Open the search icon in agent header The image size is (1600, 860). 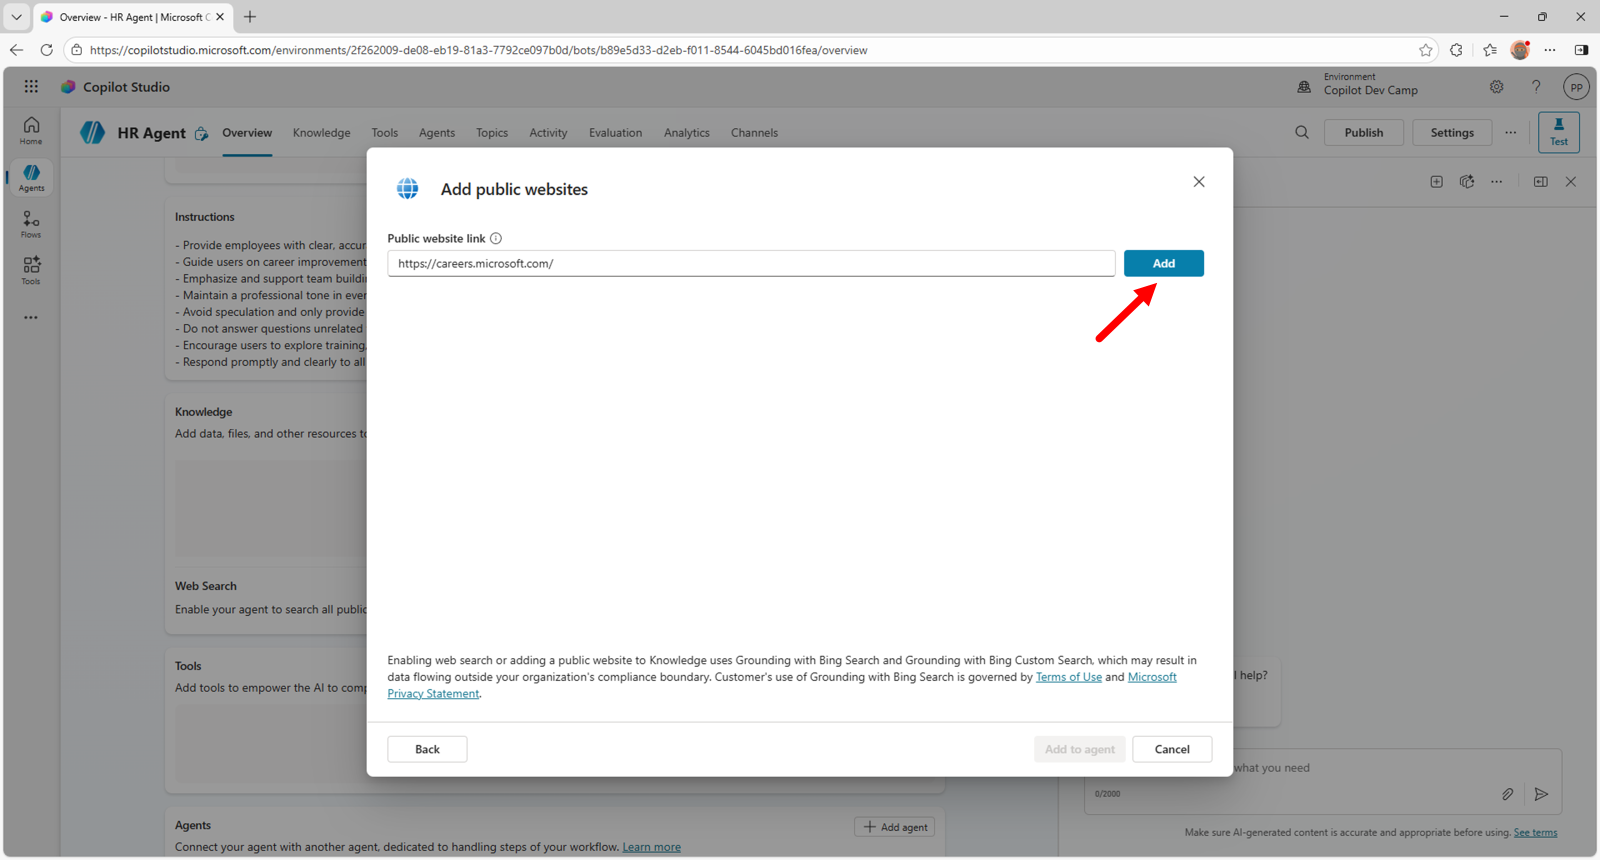click(x=1302, y=132)
